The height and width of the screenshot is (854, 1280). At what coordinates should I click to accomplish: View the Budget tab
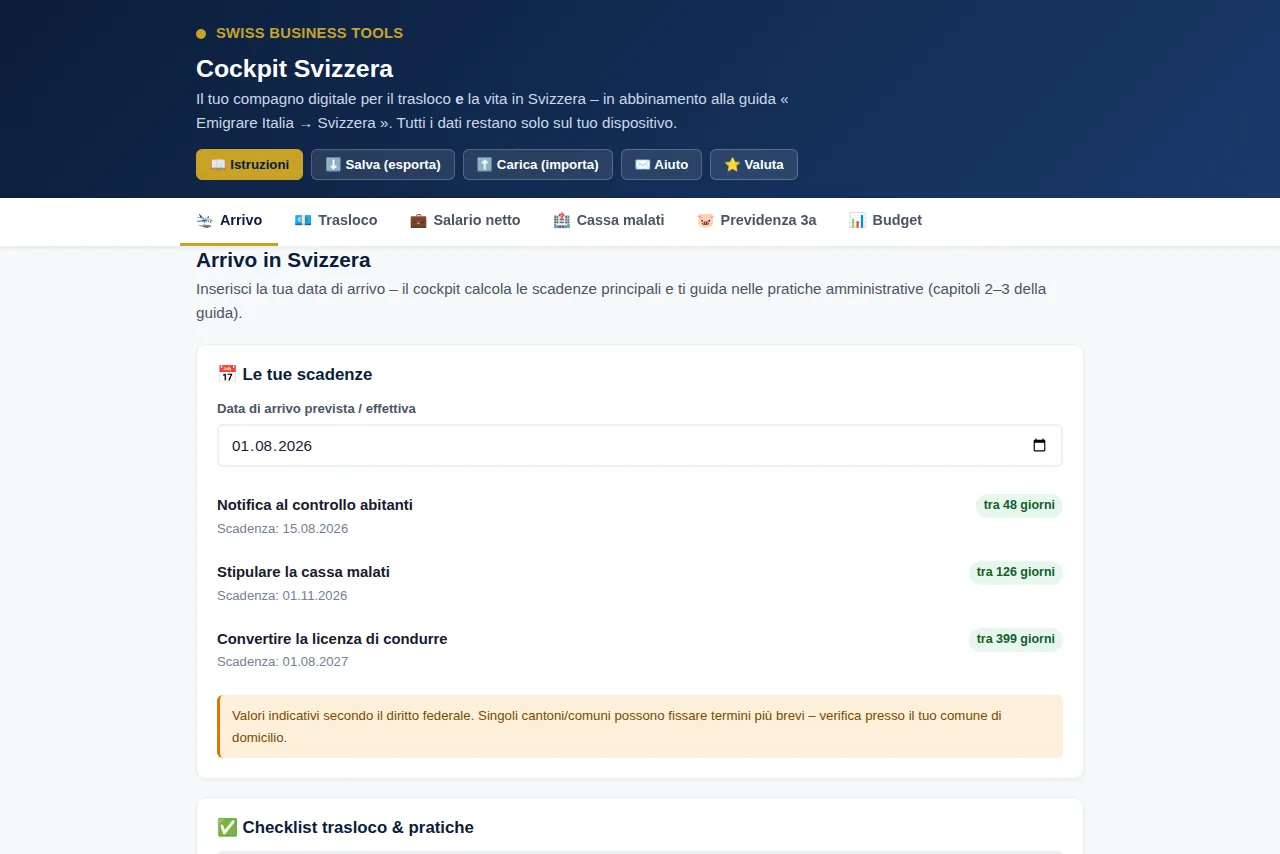(885, 220)
